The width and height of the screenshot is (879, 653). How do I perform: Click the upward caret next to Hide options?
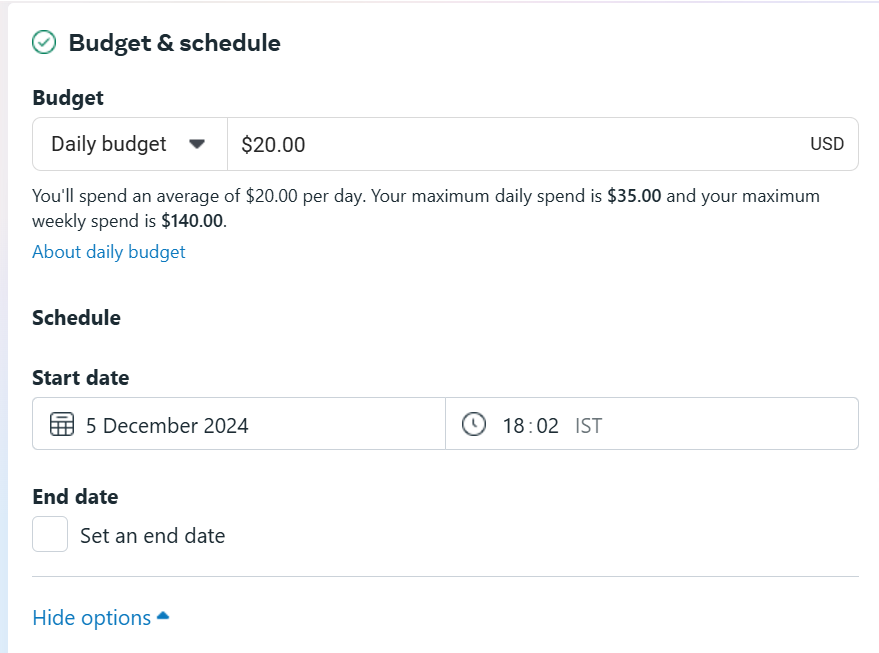click(163, 616)
